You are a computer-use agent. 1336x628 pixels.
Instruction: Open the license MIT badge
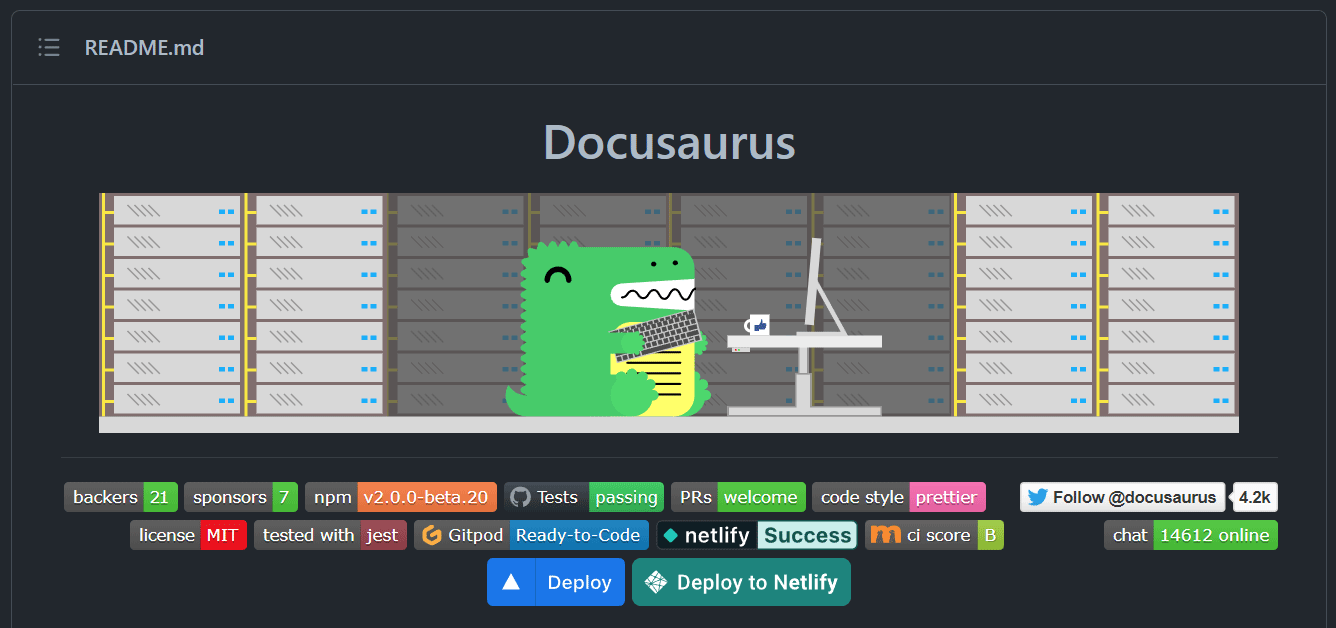[x=188, y=535]
